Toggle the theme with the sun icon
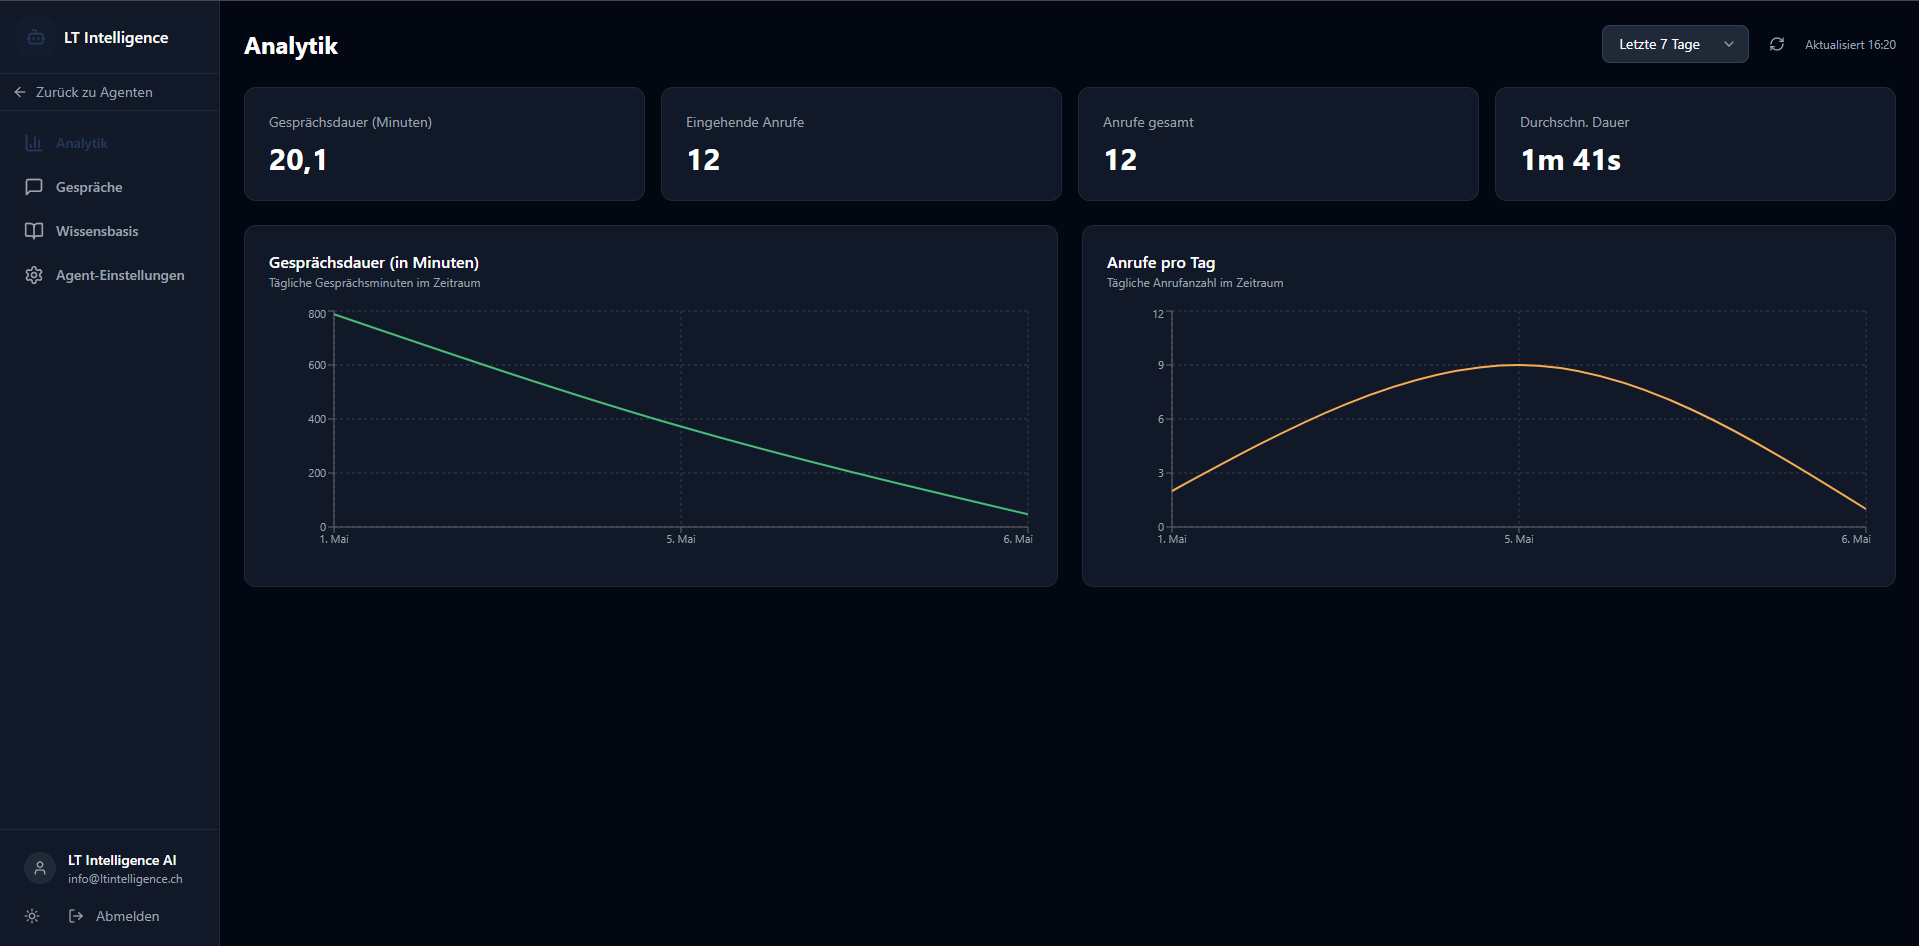Viewport: 1919px width, 946px height. pyautogui.click(x=32, y=916)
